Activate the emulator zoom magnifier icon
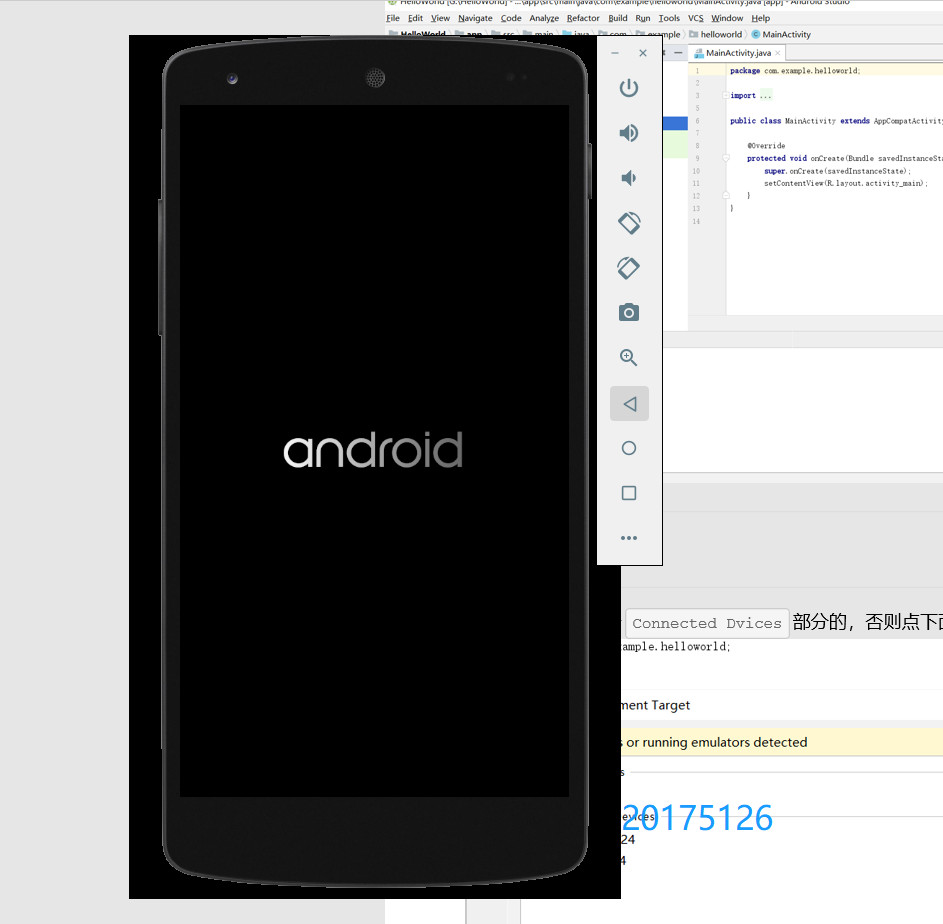Screen dimensions: 943x924 click(x=628, y=357)
